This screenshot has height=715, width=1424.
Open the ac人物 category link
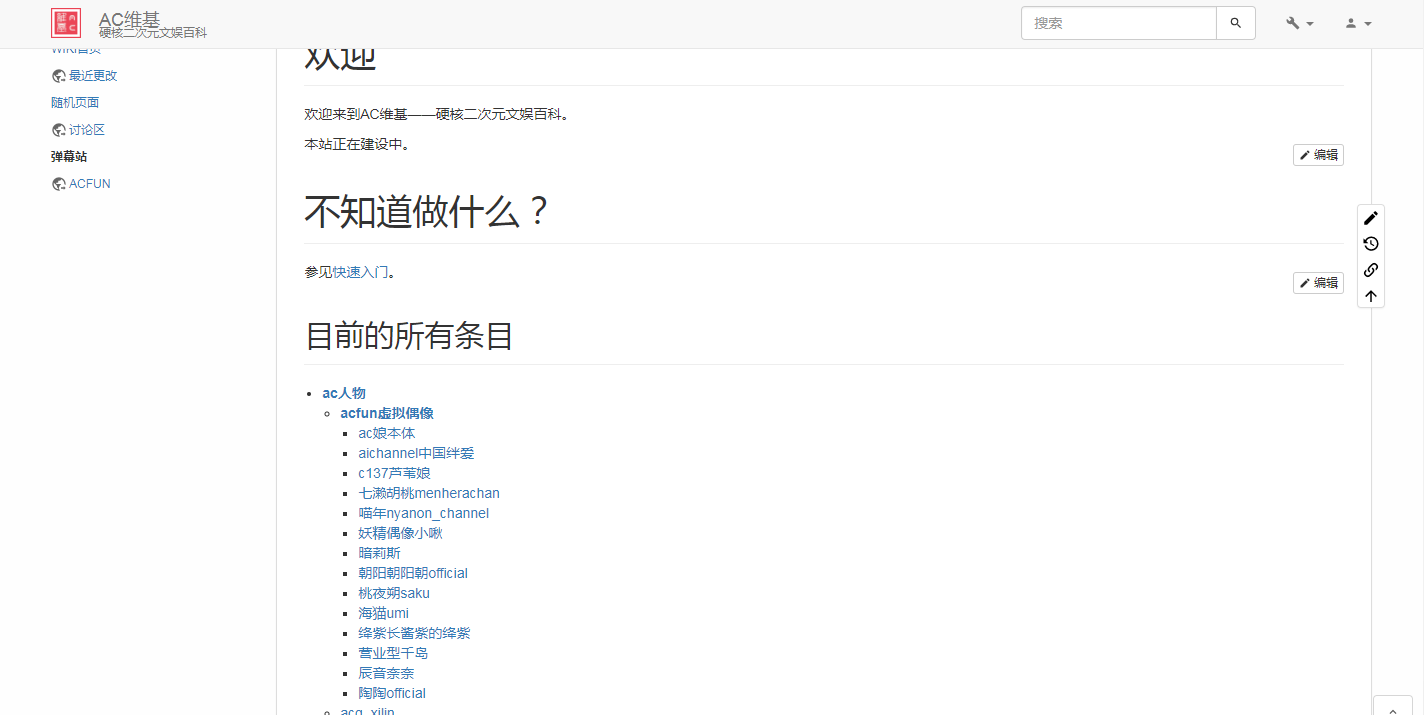pos(344,393)
